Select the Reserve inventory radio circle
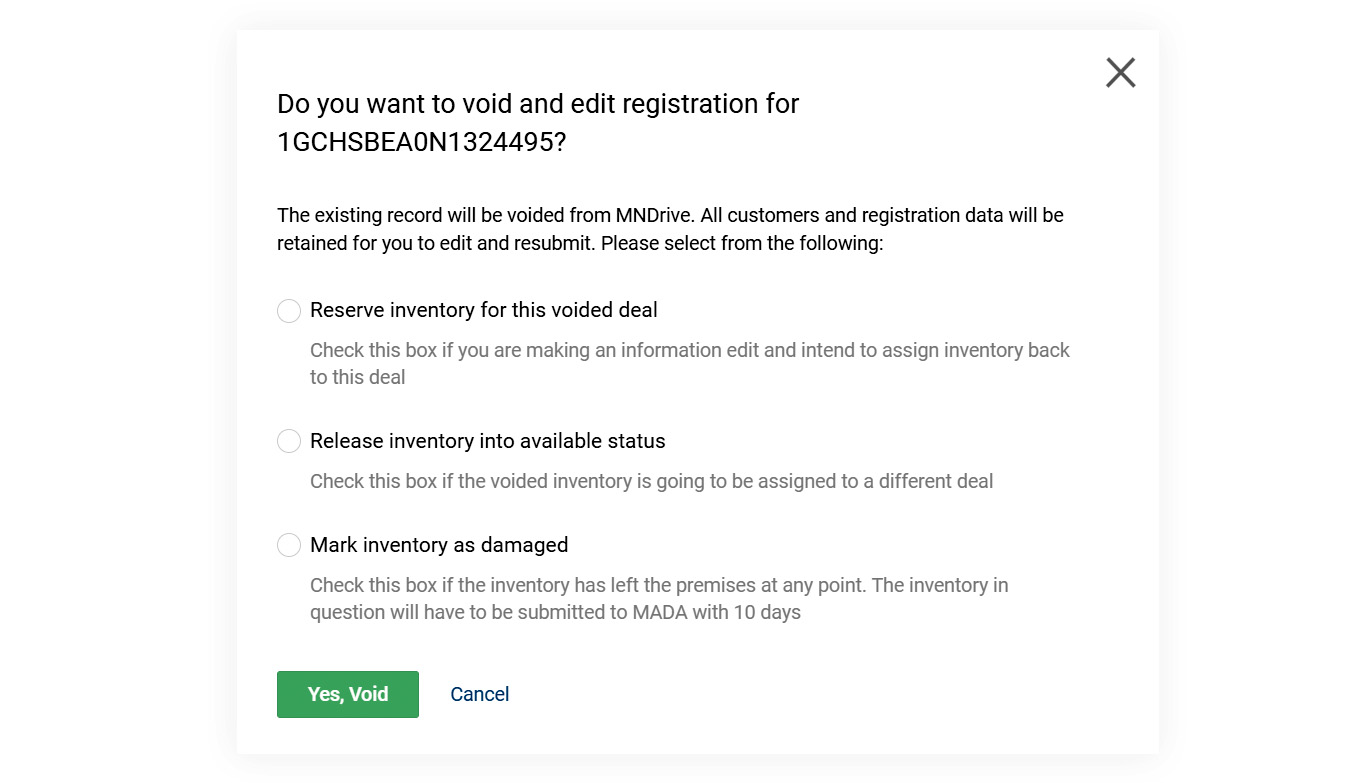Viewport: 1360px width, 783px height. 289,311
